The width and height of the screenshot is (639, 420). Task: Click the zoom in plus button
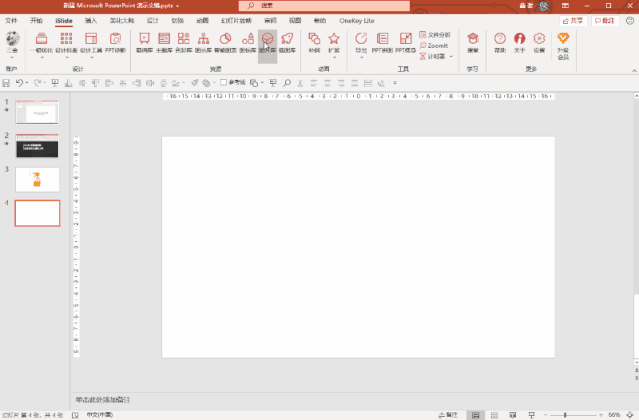(601, 415)
